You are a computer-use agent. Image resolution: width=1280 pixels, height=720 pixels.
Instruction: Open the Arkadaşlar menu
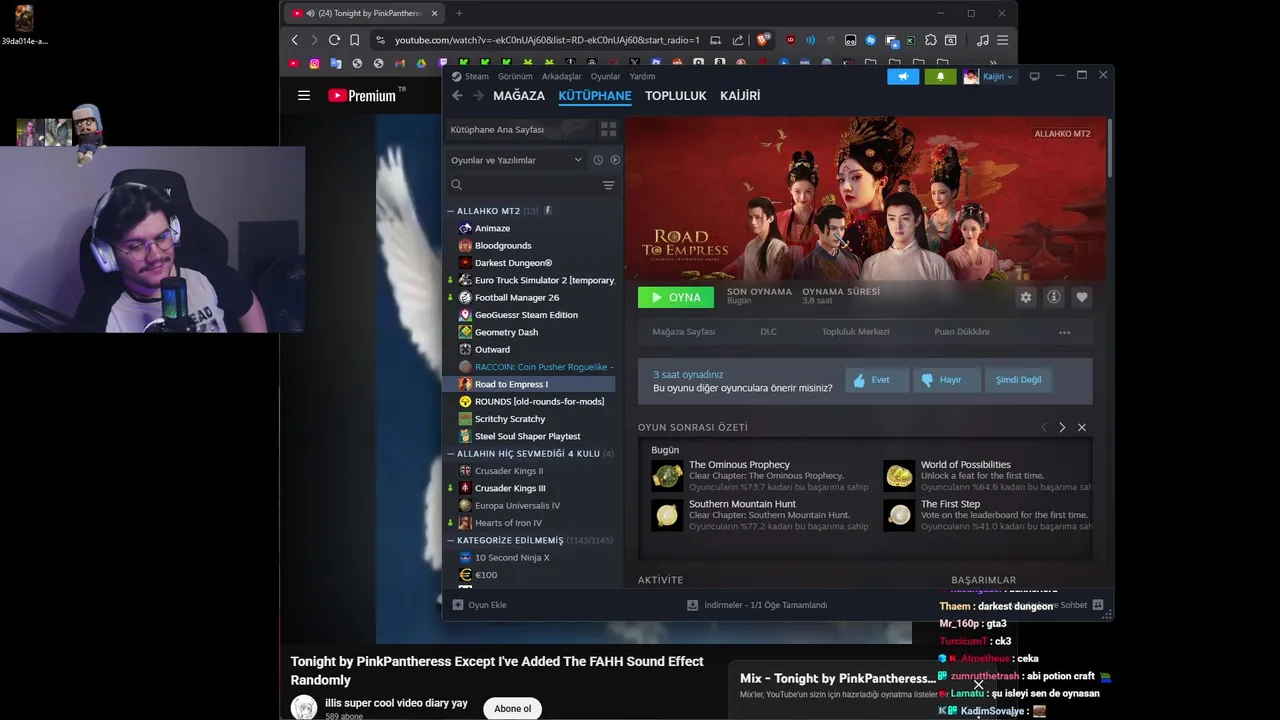pyautogui.click(x=561, y=76)
